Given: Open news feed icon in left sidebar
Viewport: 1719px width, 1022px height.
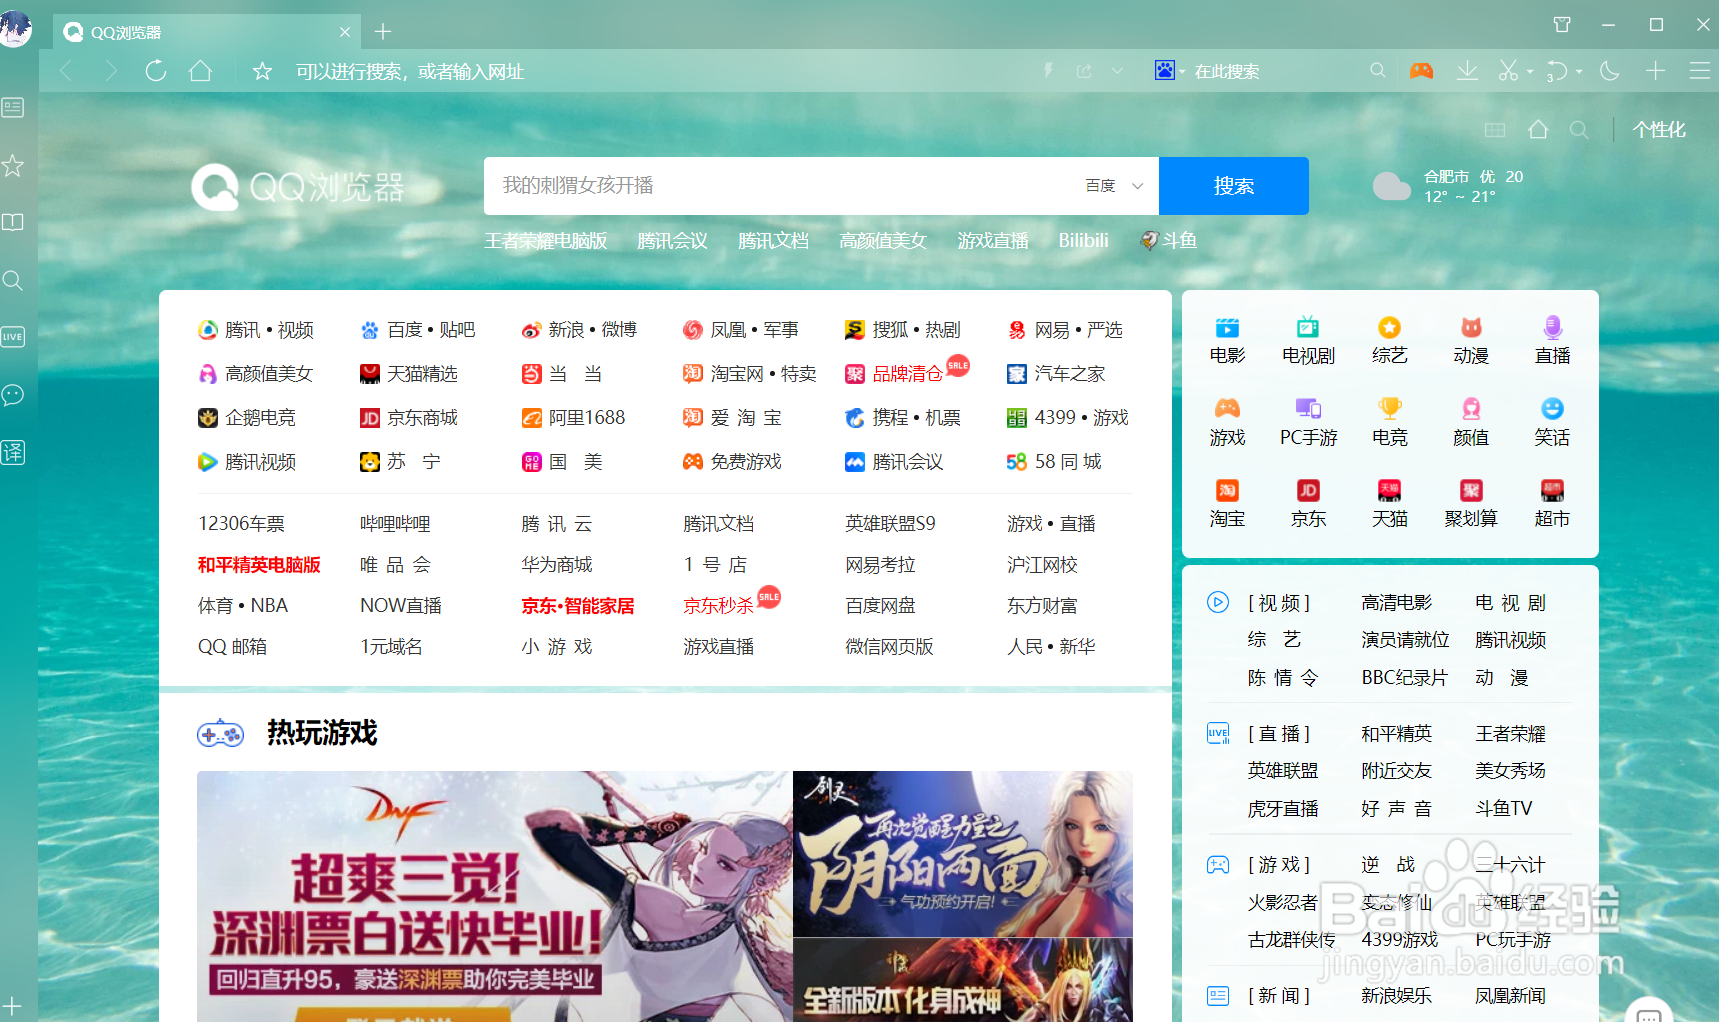Looking at the screenshot, I should 13,107.
